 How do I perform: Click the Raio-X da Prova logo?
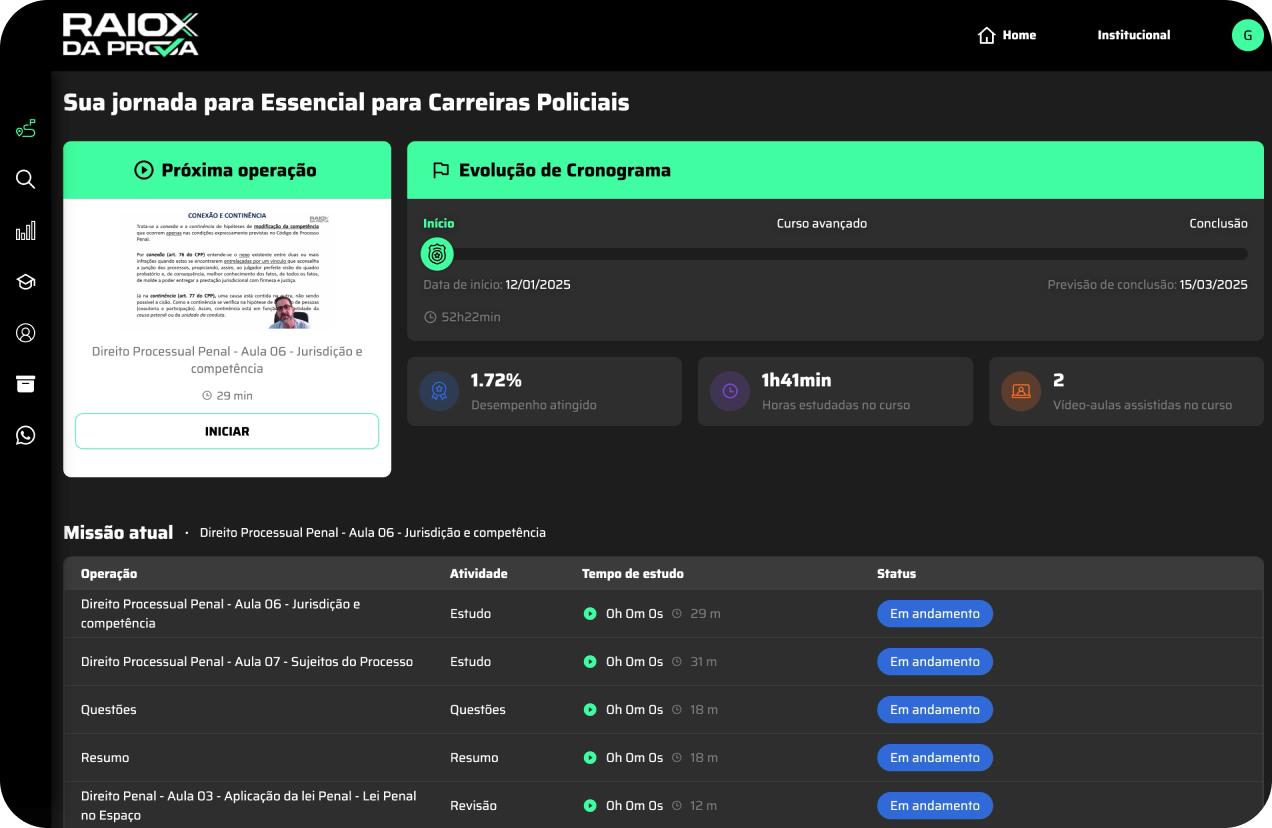[130, 35]
